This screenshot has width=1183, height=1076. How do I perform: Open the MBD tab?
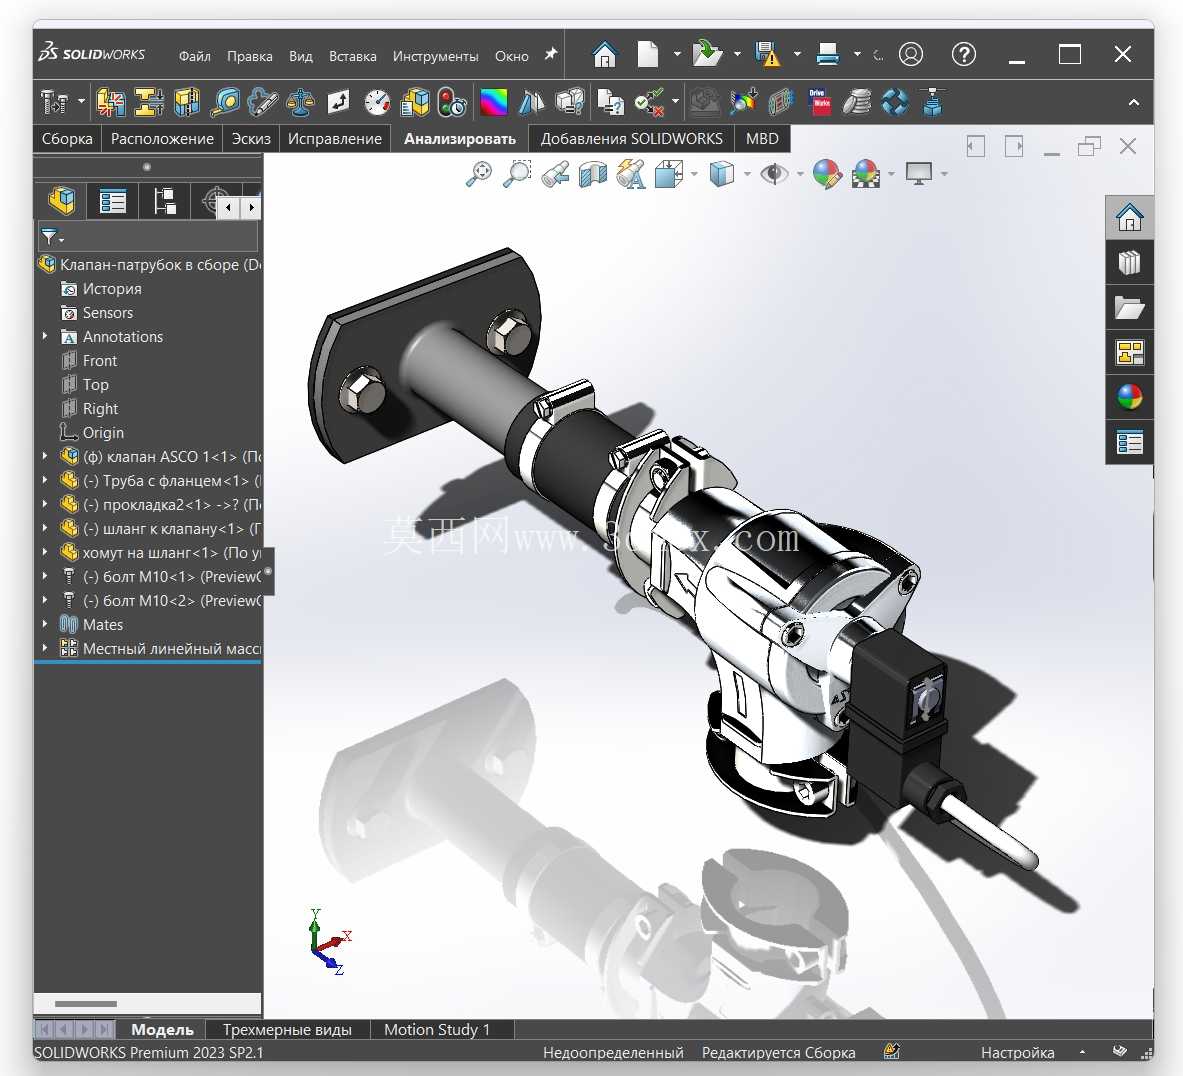click(762, 139)
